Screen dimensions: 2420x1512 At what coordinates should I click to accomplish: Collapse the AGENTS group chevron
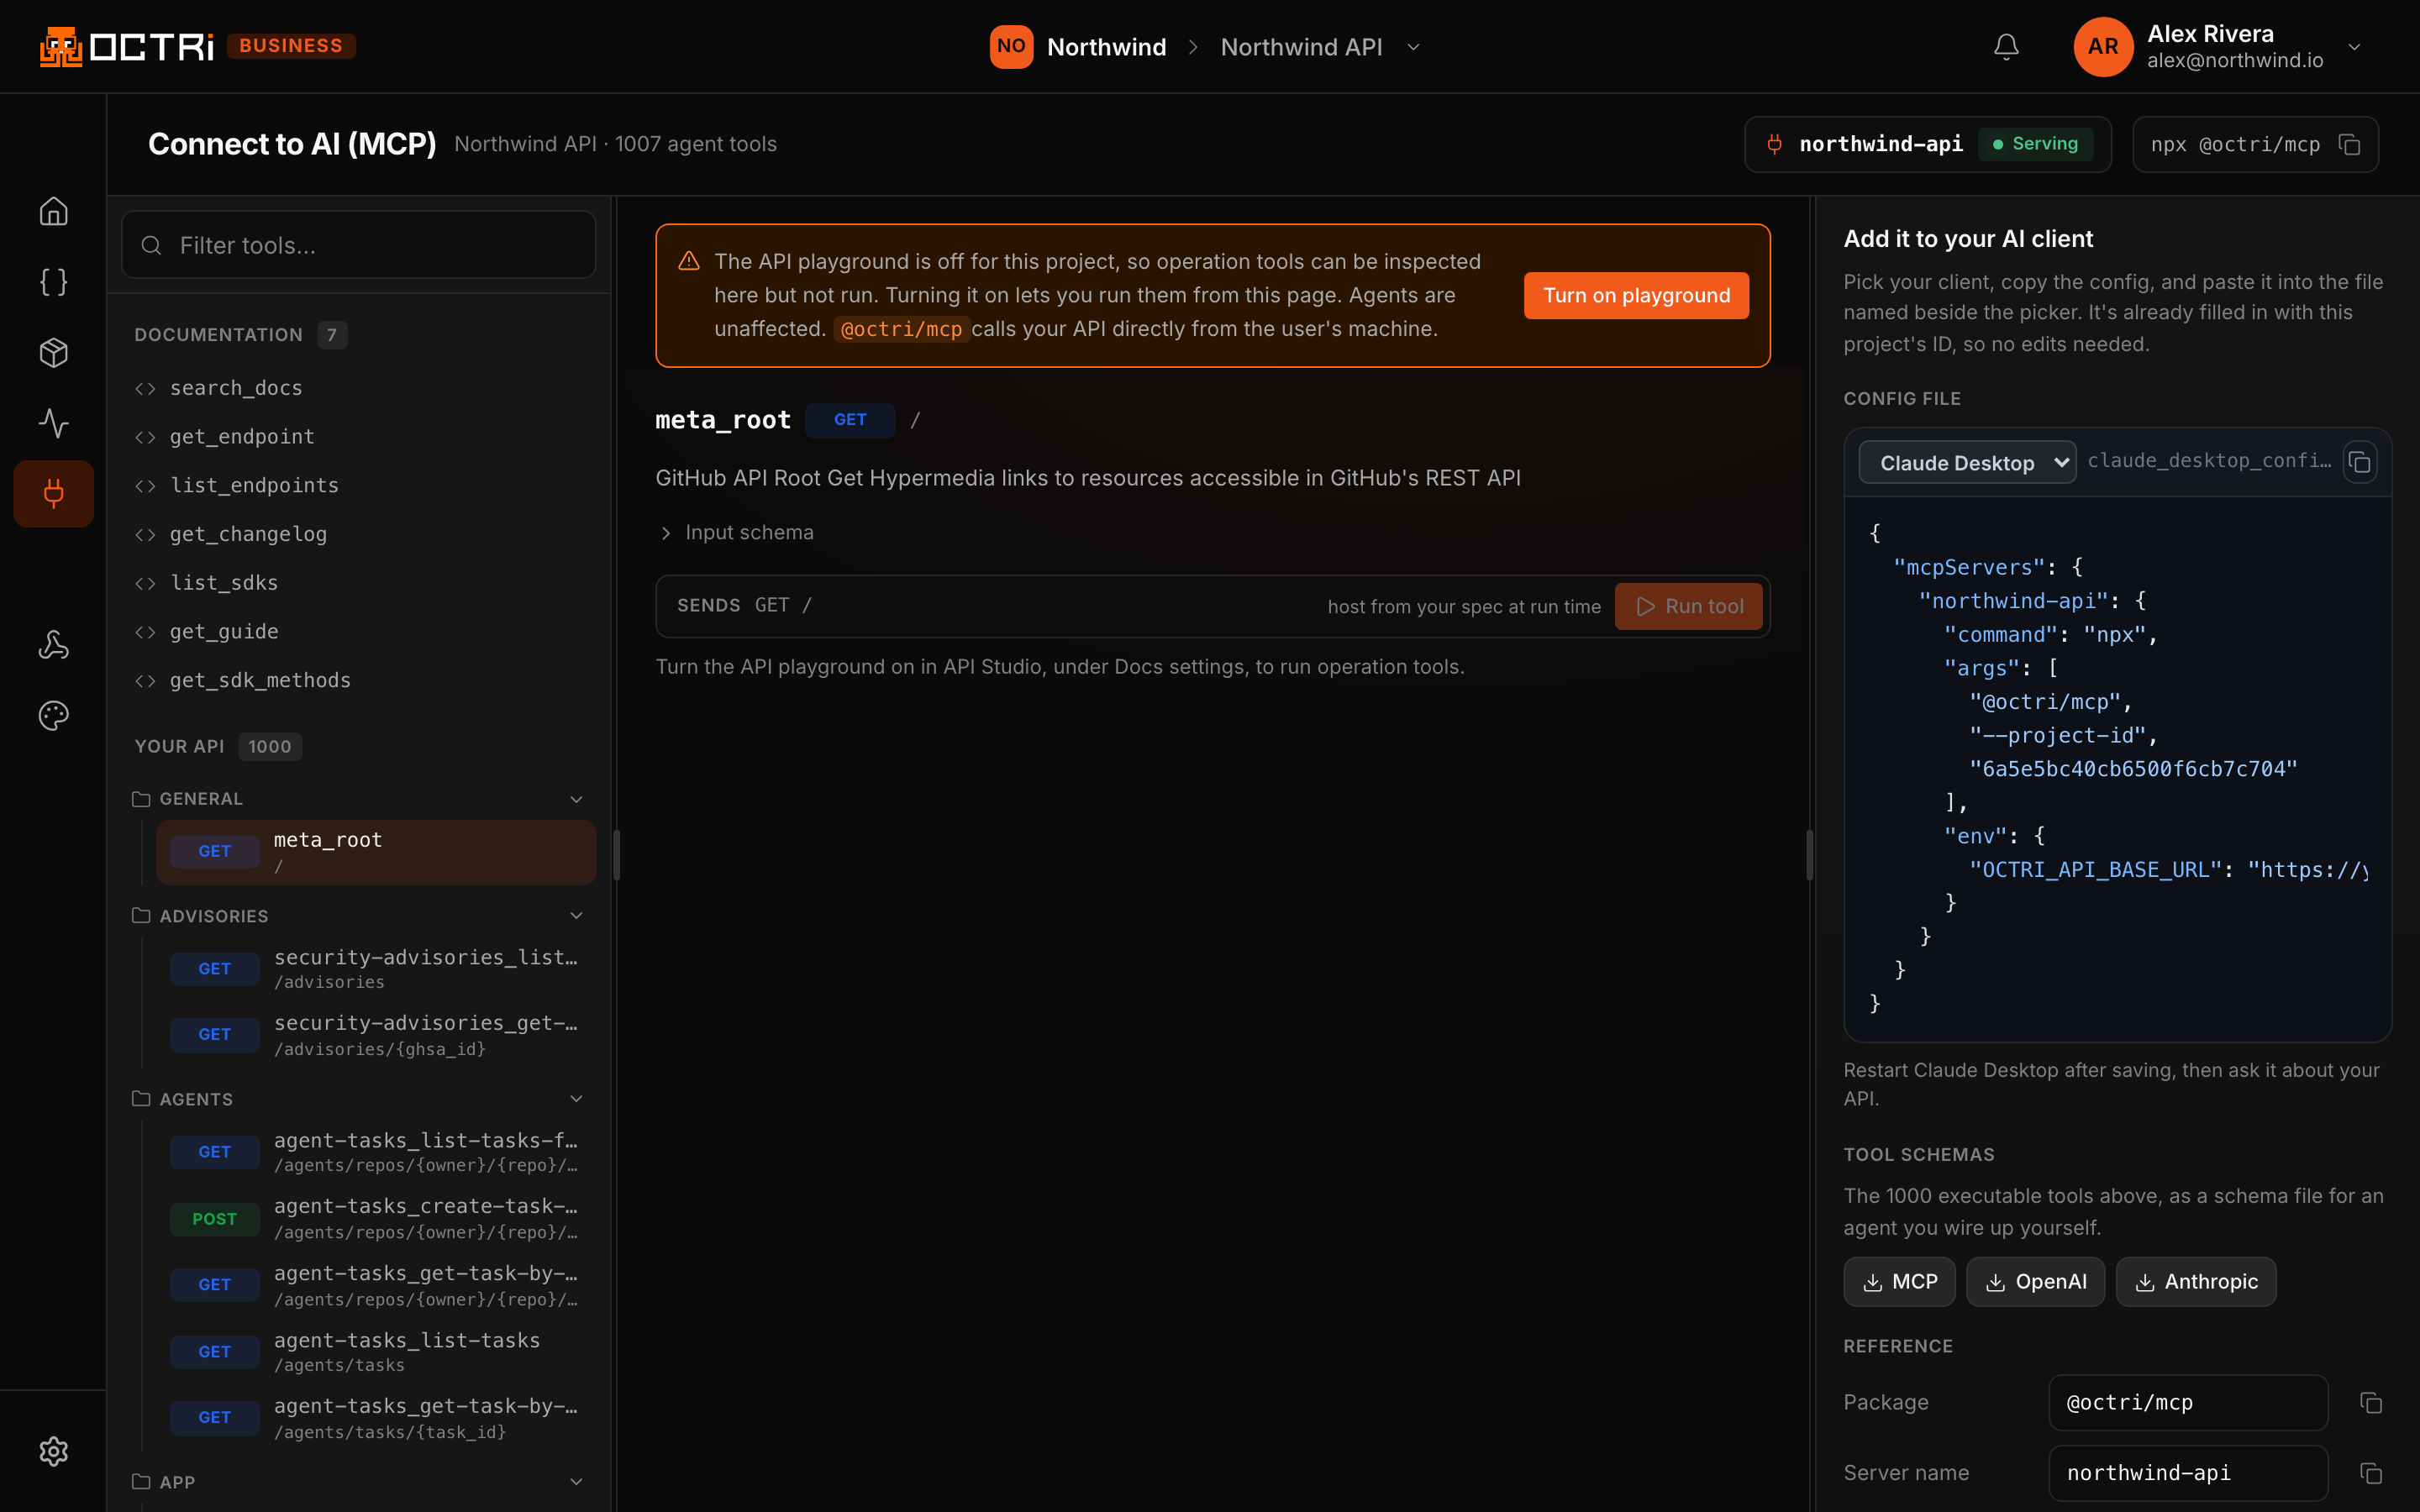point(576,1099)
